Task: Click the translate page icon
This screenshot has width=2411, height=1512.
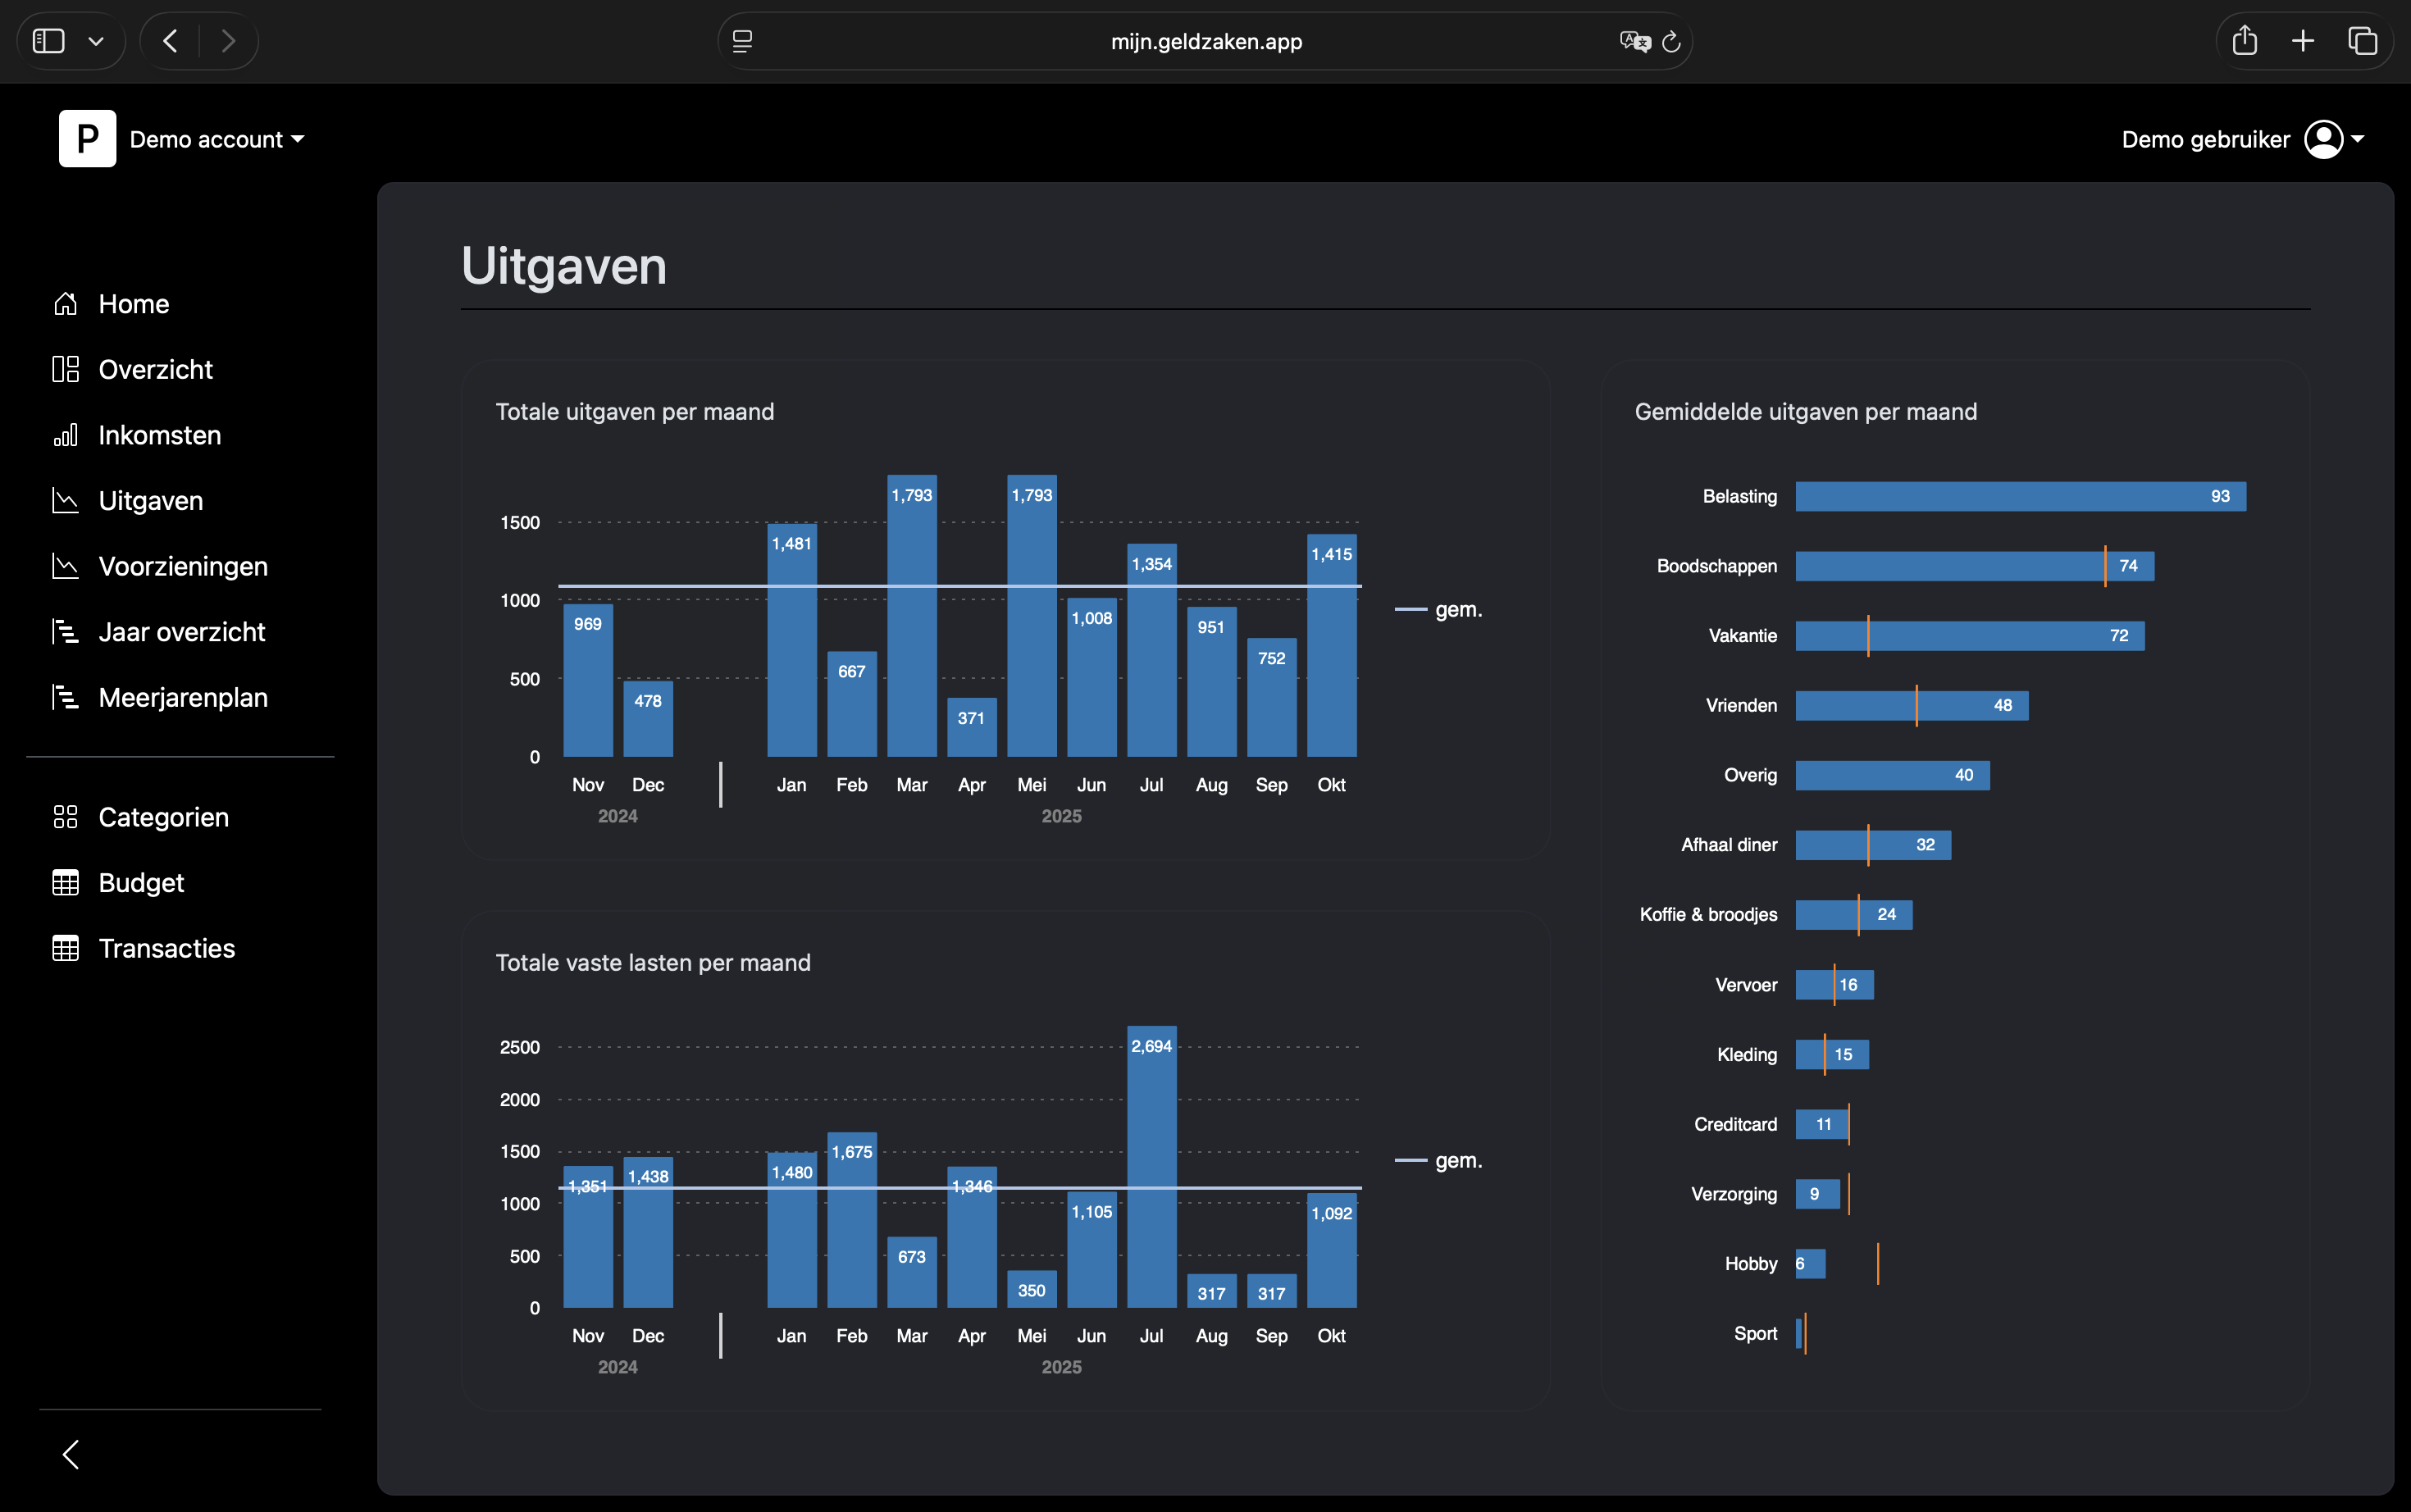Action: click(1634, 42)
